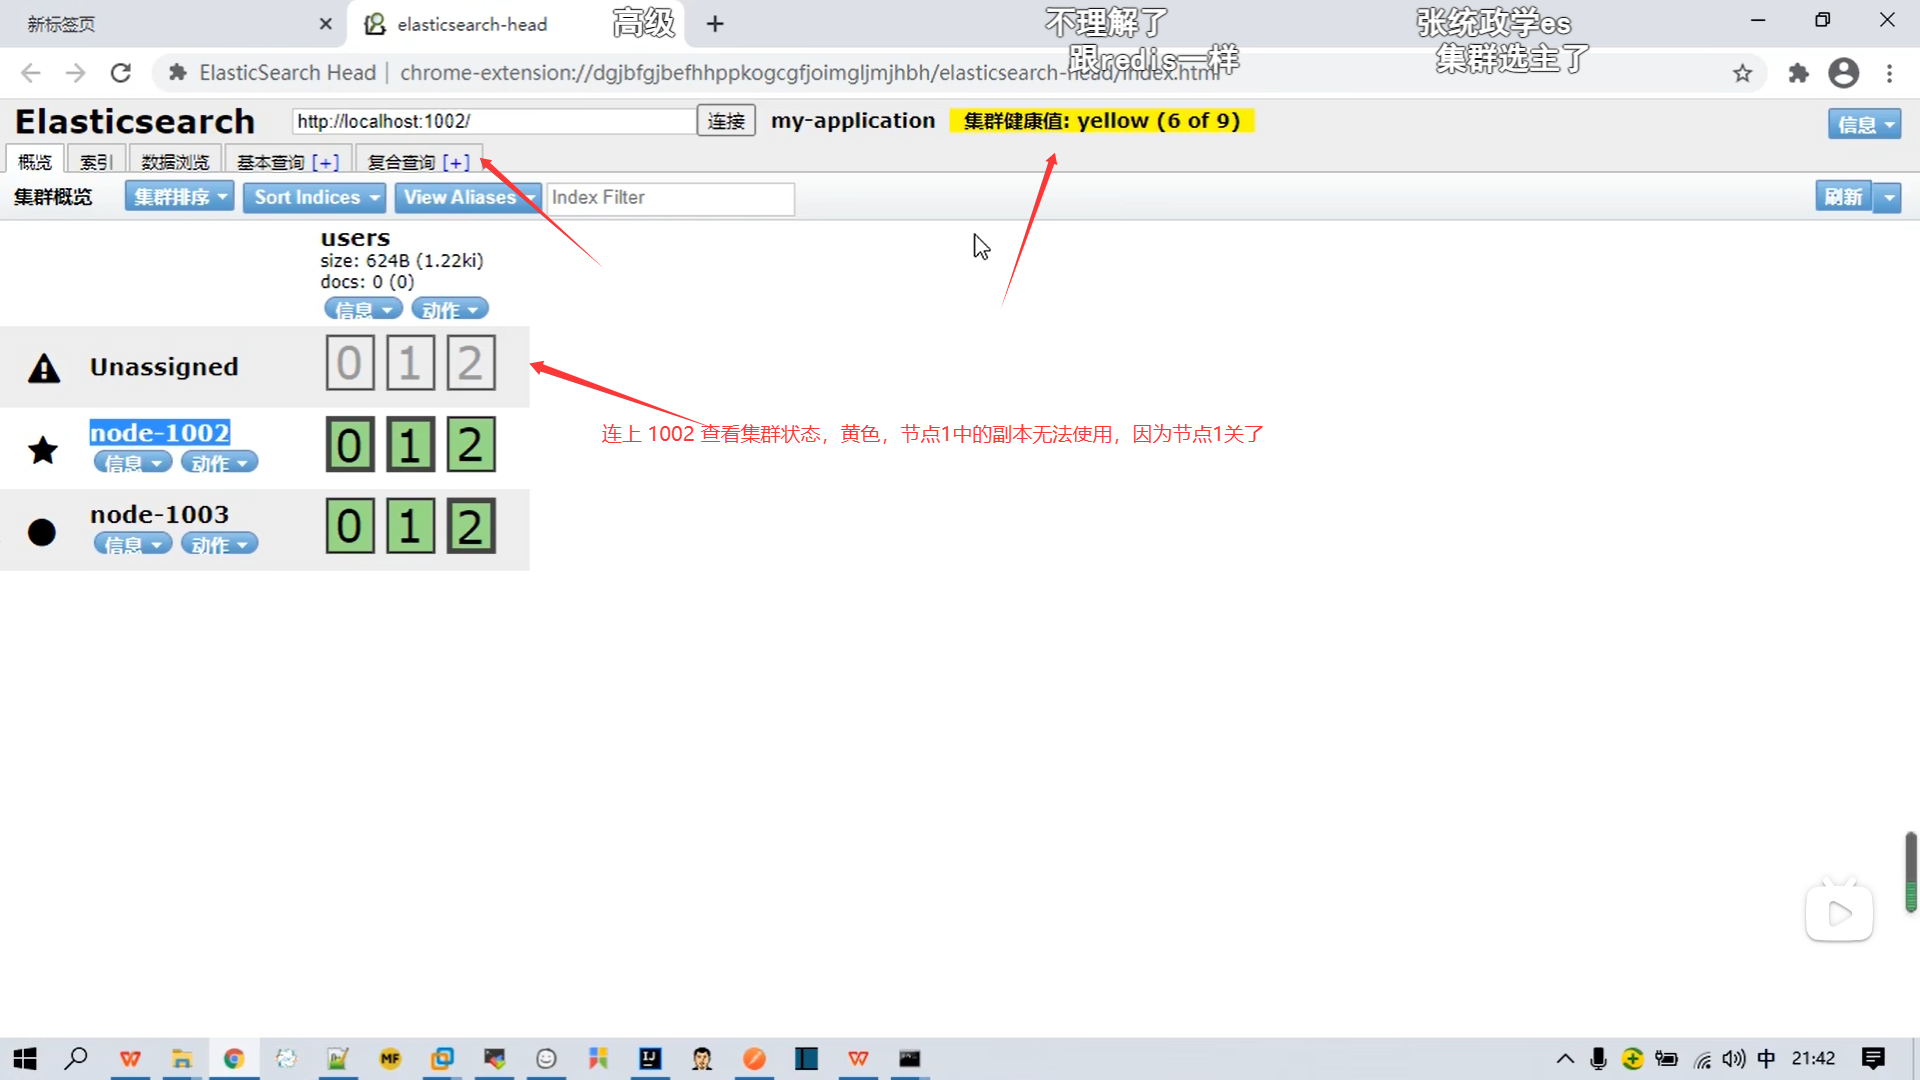Bookmark page with the star icon
The width and height of the screenshot is (1920, 1080).
click(x=1742, y=73)
